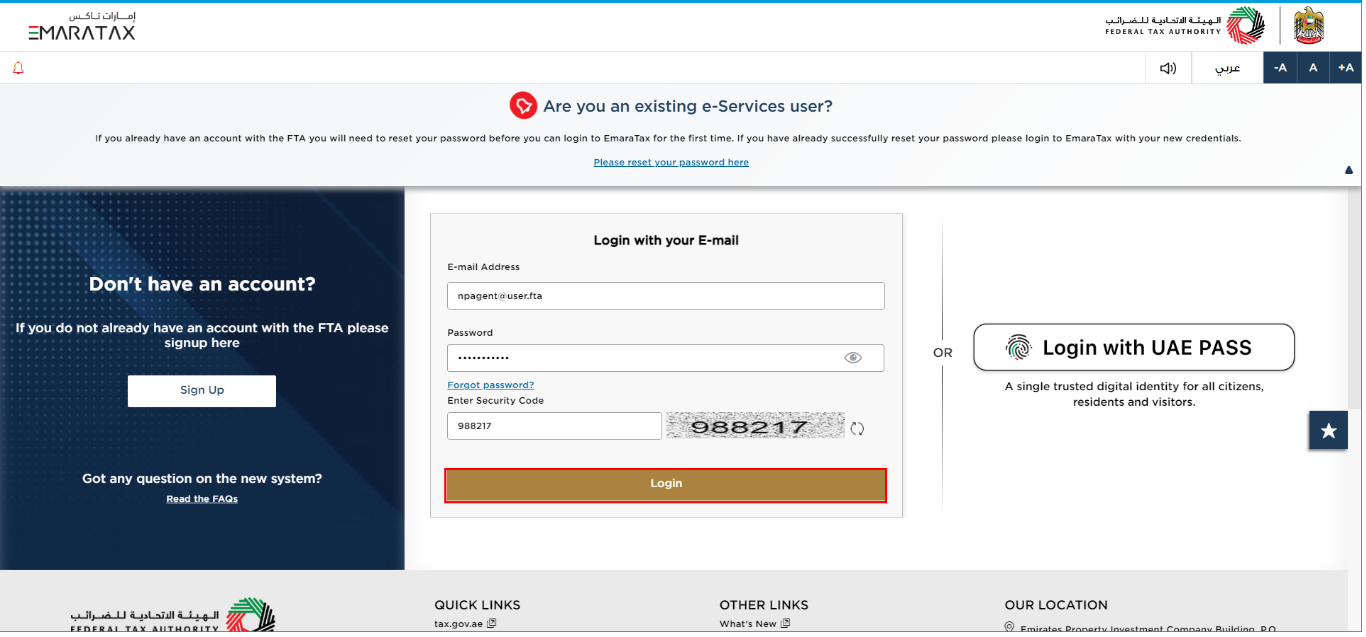Click the OTHER LINKS footer heading
The height and width of the screenshot is (637, 1366).
(x=764, y=605)
